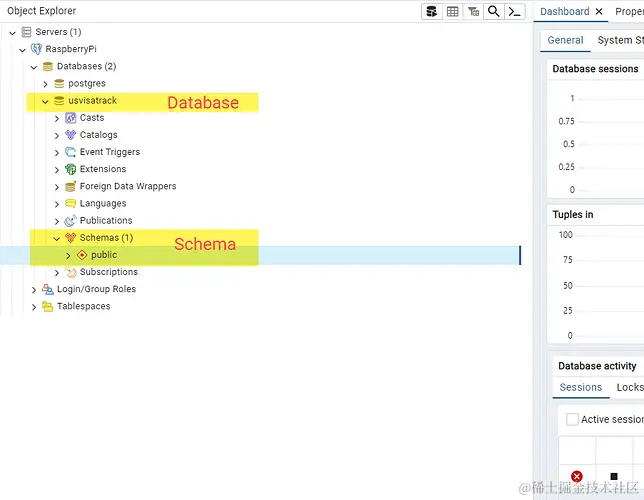Click the postgres database icon
Screen dimensions: 644x500
pyautogui.click(x=59, y=84)
